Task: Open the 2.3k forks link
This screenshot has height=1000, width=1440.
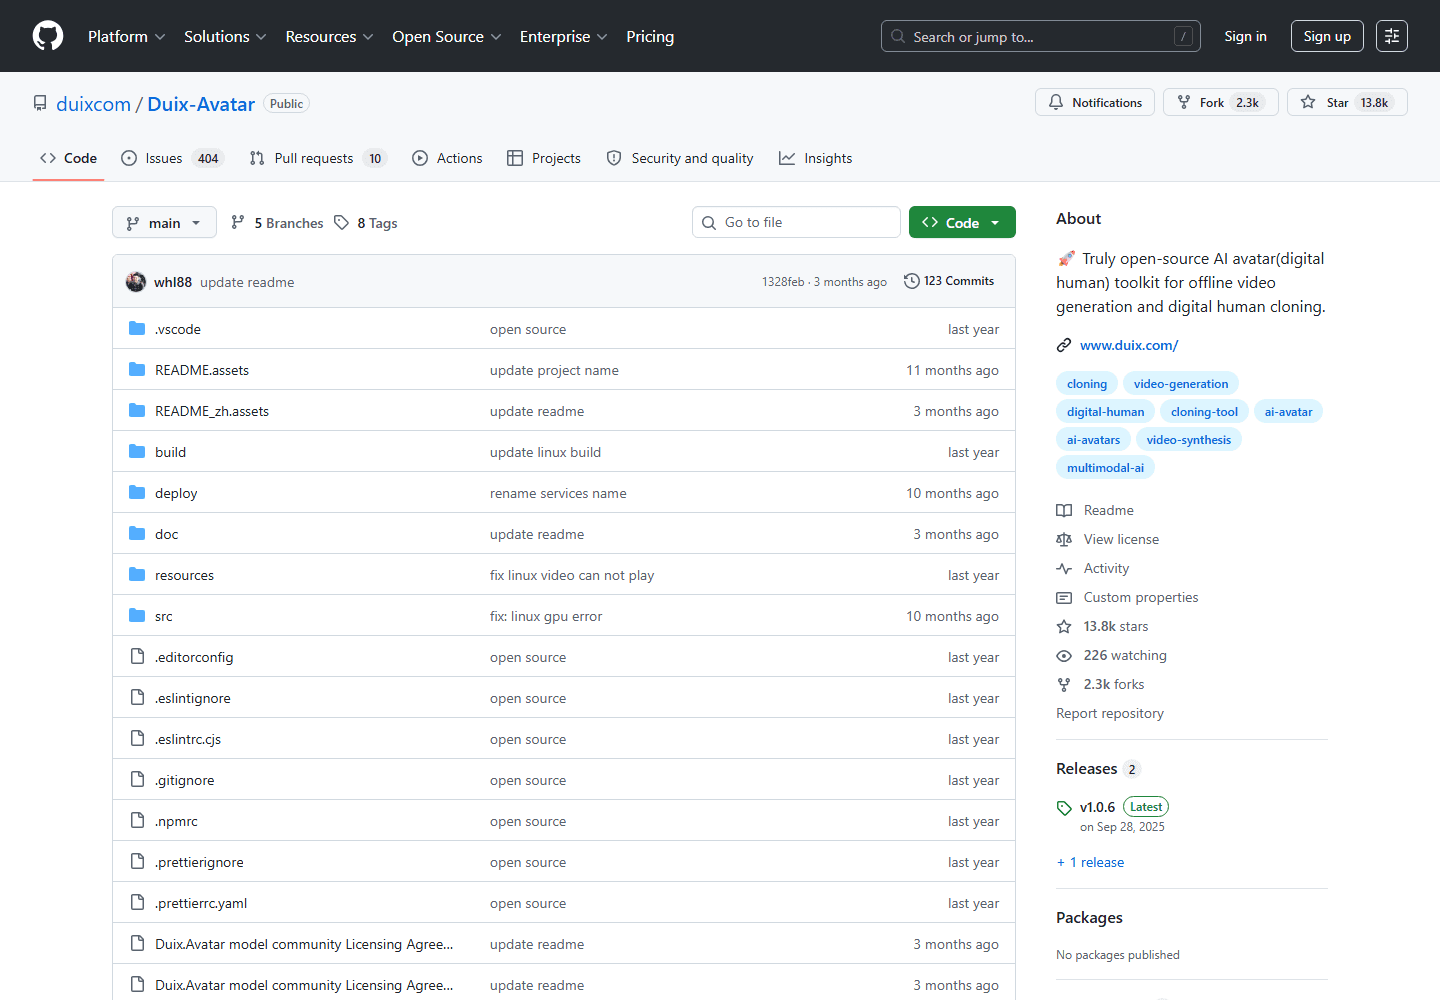Action: tap(1114, 684)
